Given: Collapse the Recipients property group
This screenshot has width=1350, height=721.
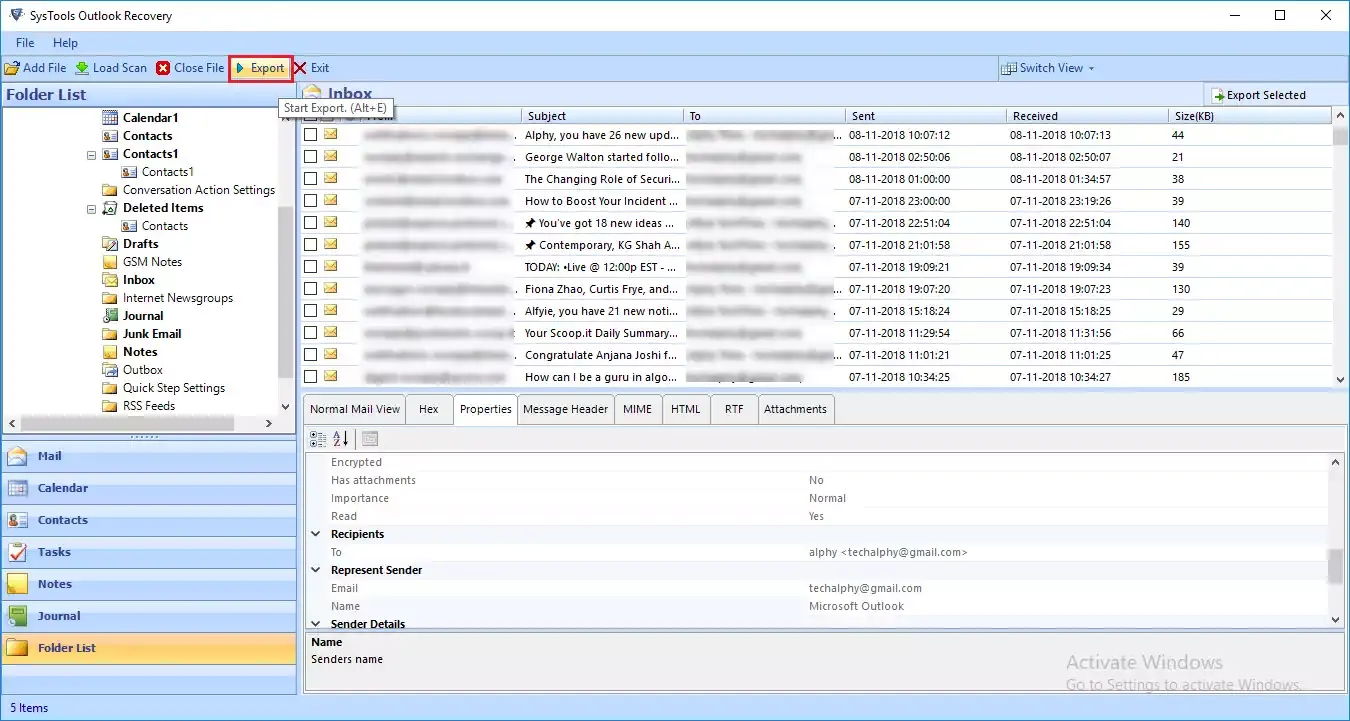Looking at the screenshot, I should pyautogui.click(x=317, y=534).
